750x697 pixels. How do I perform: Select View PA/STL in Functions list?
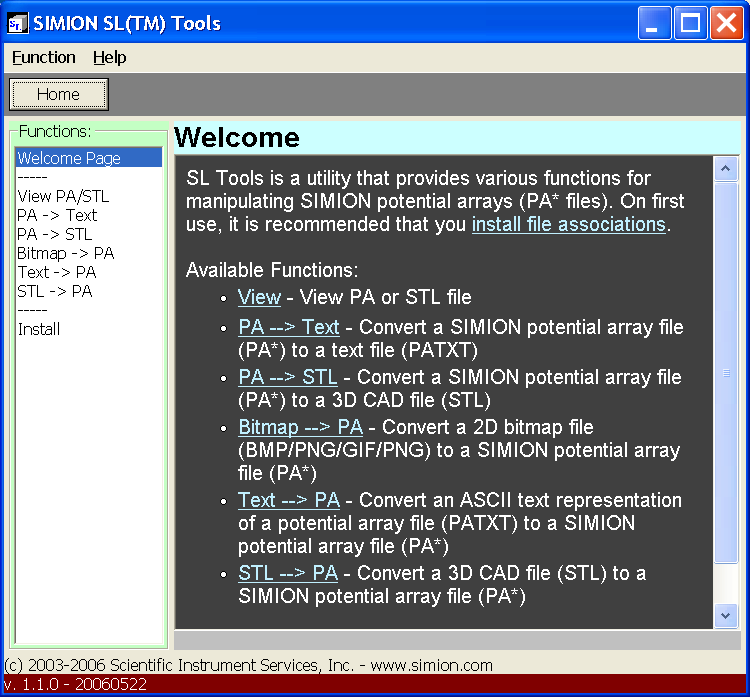pyautogui.click(x=89, y=196)
